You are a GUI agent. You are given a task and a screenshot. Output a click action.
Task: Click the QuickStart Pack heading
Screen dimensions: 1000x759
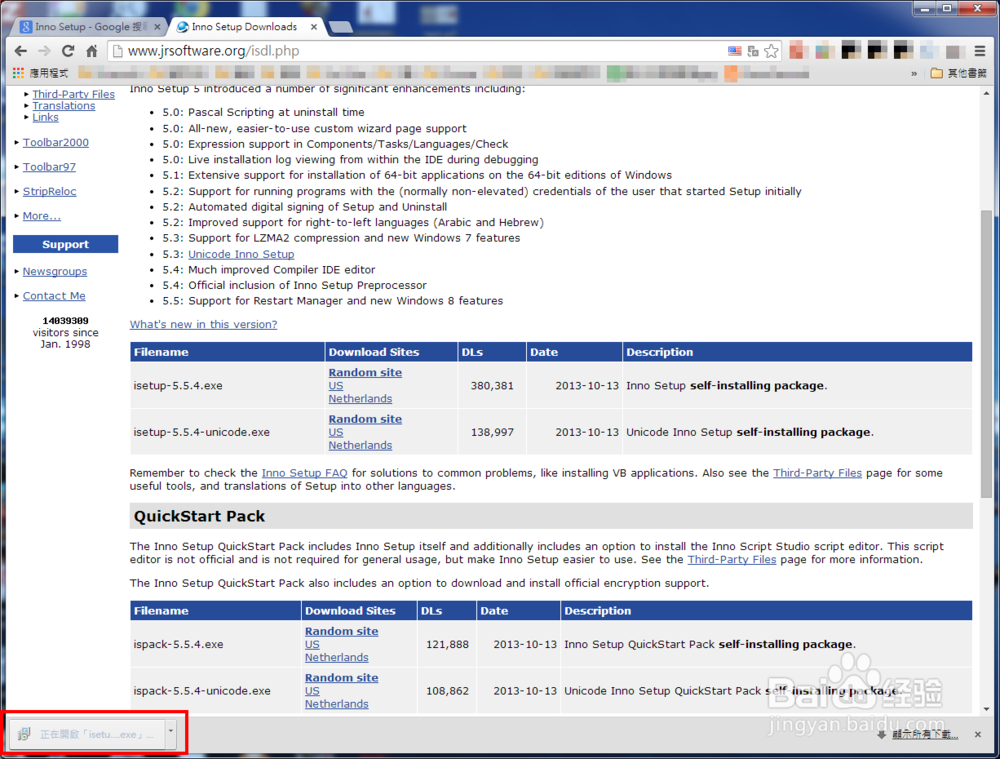pos(199,516)
